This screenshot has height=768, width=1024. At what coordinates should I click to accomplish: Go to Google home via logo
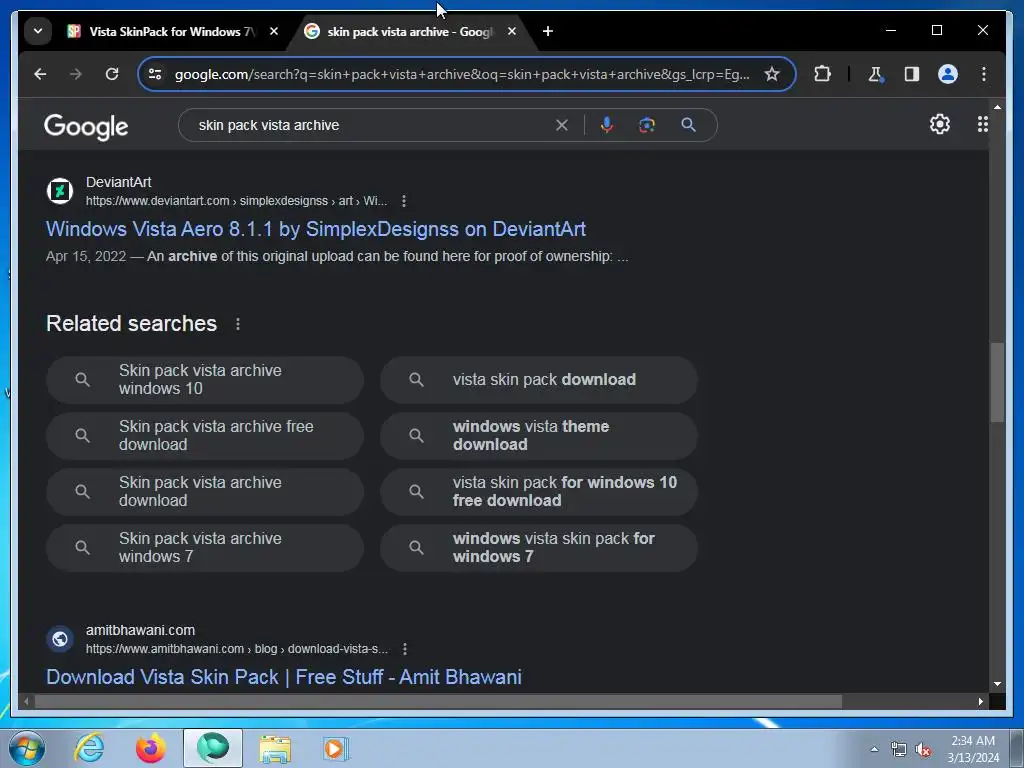[x=86, y=127]
